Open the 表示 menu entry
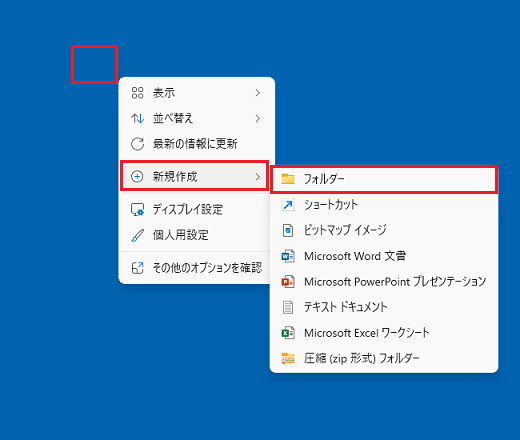 [x=197, y=93]
